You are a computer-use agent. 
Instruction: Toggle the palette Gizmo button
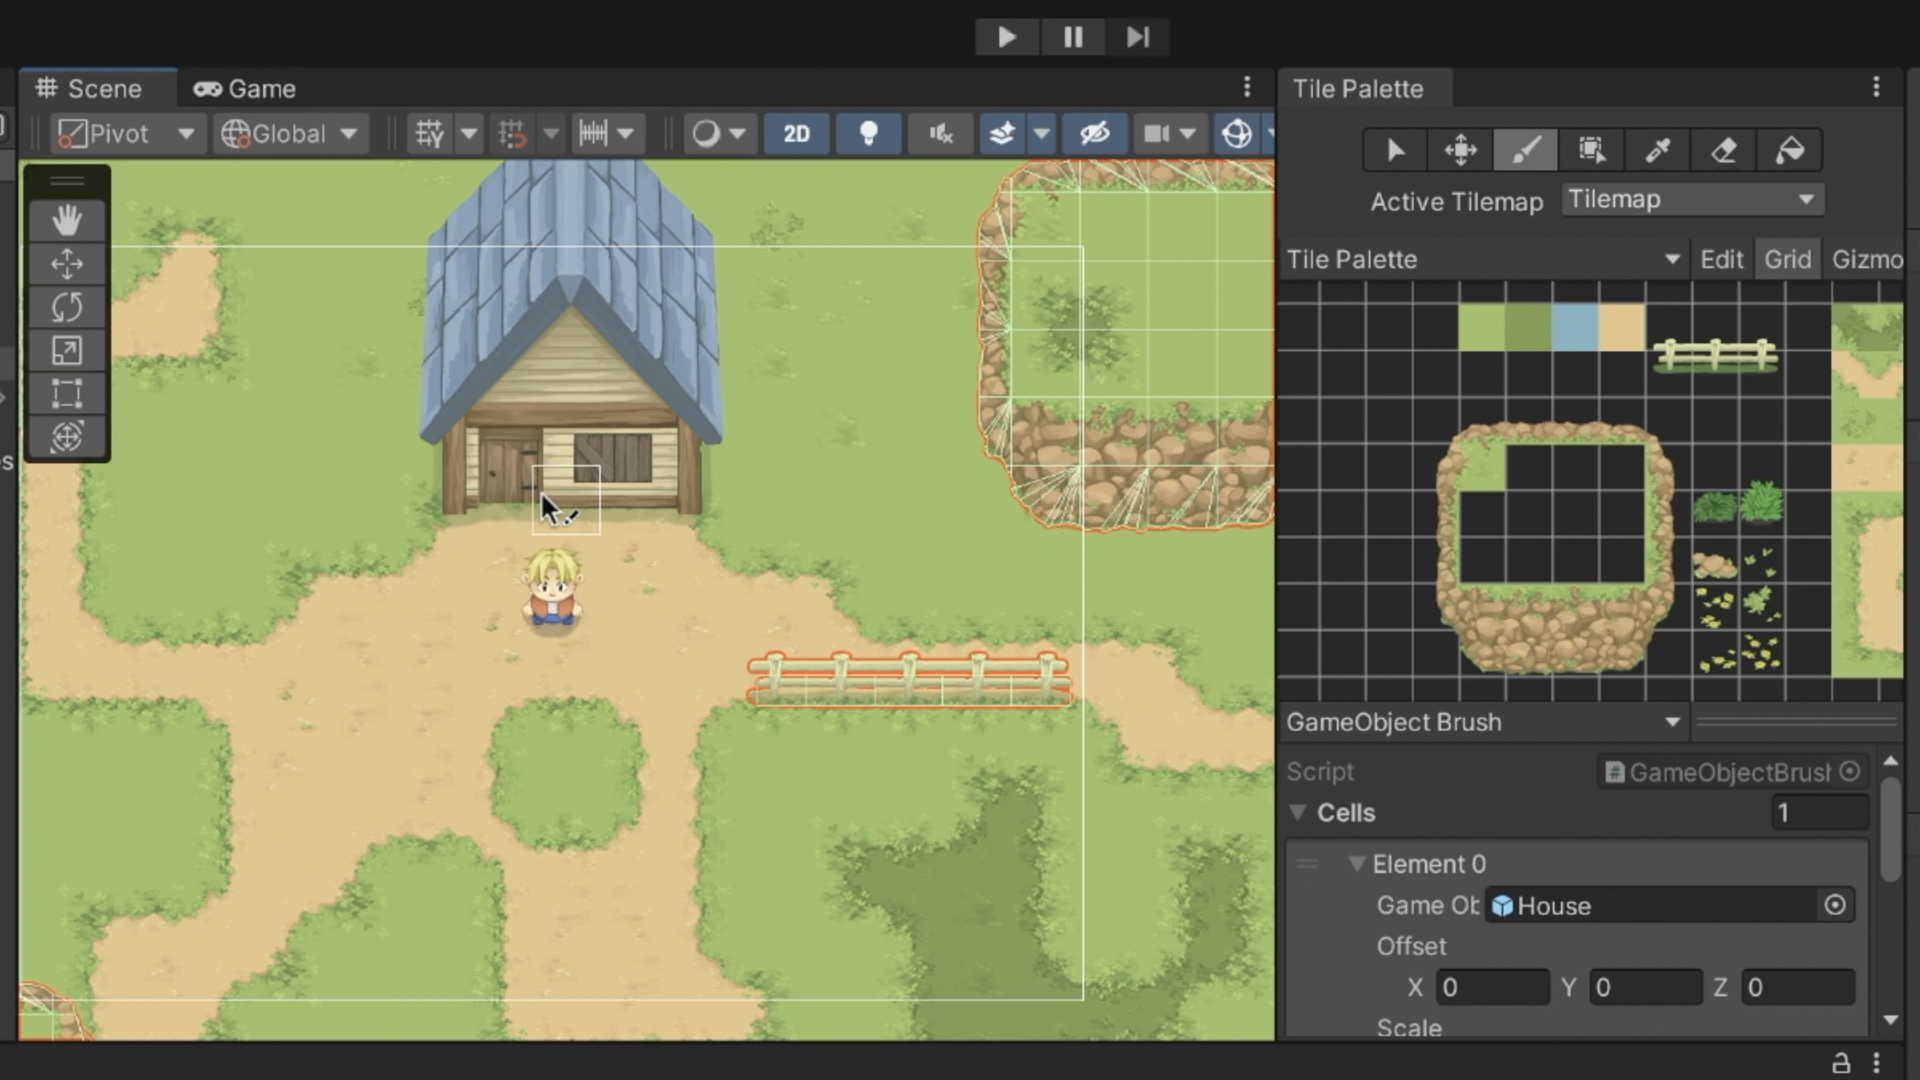[x=1866, y=259]
